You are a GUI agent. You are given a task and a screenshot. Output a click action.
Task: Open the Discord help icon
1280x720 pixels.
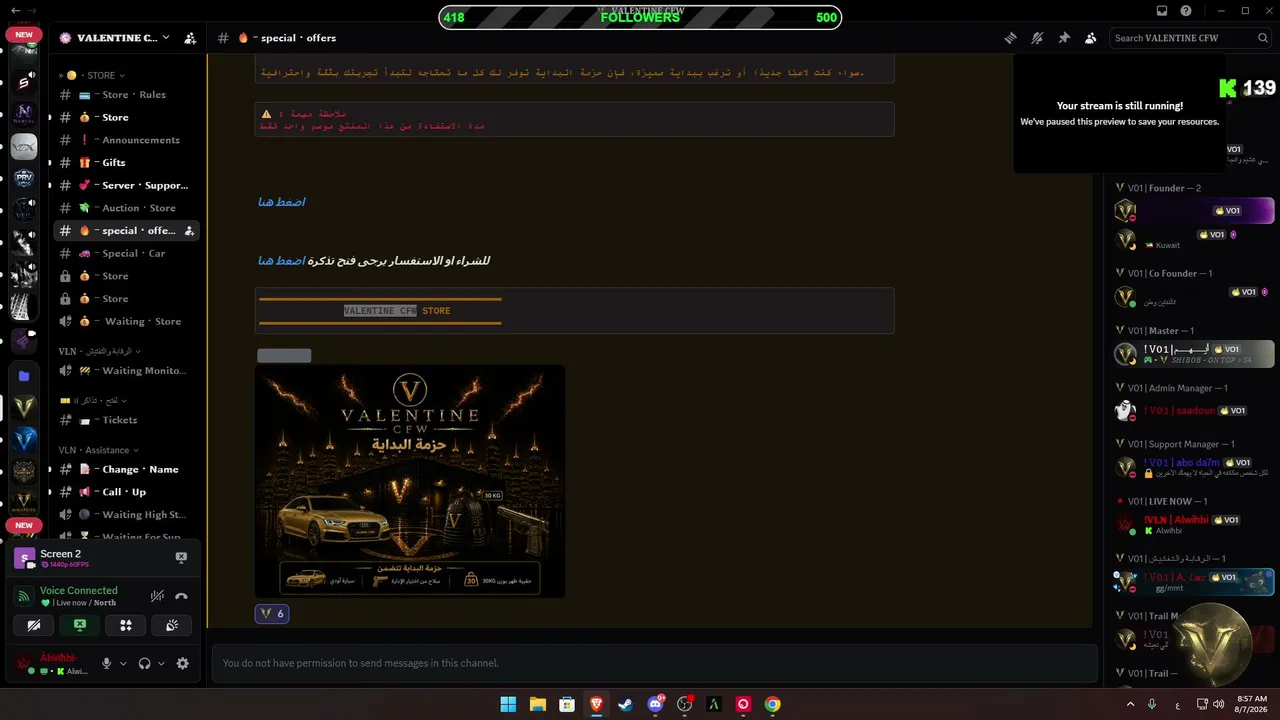click(1186, 11)
